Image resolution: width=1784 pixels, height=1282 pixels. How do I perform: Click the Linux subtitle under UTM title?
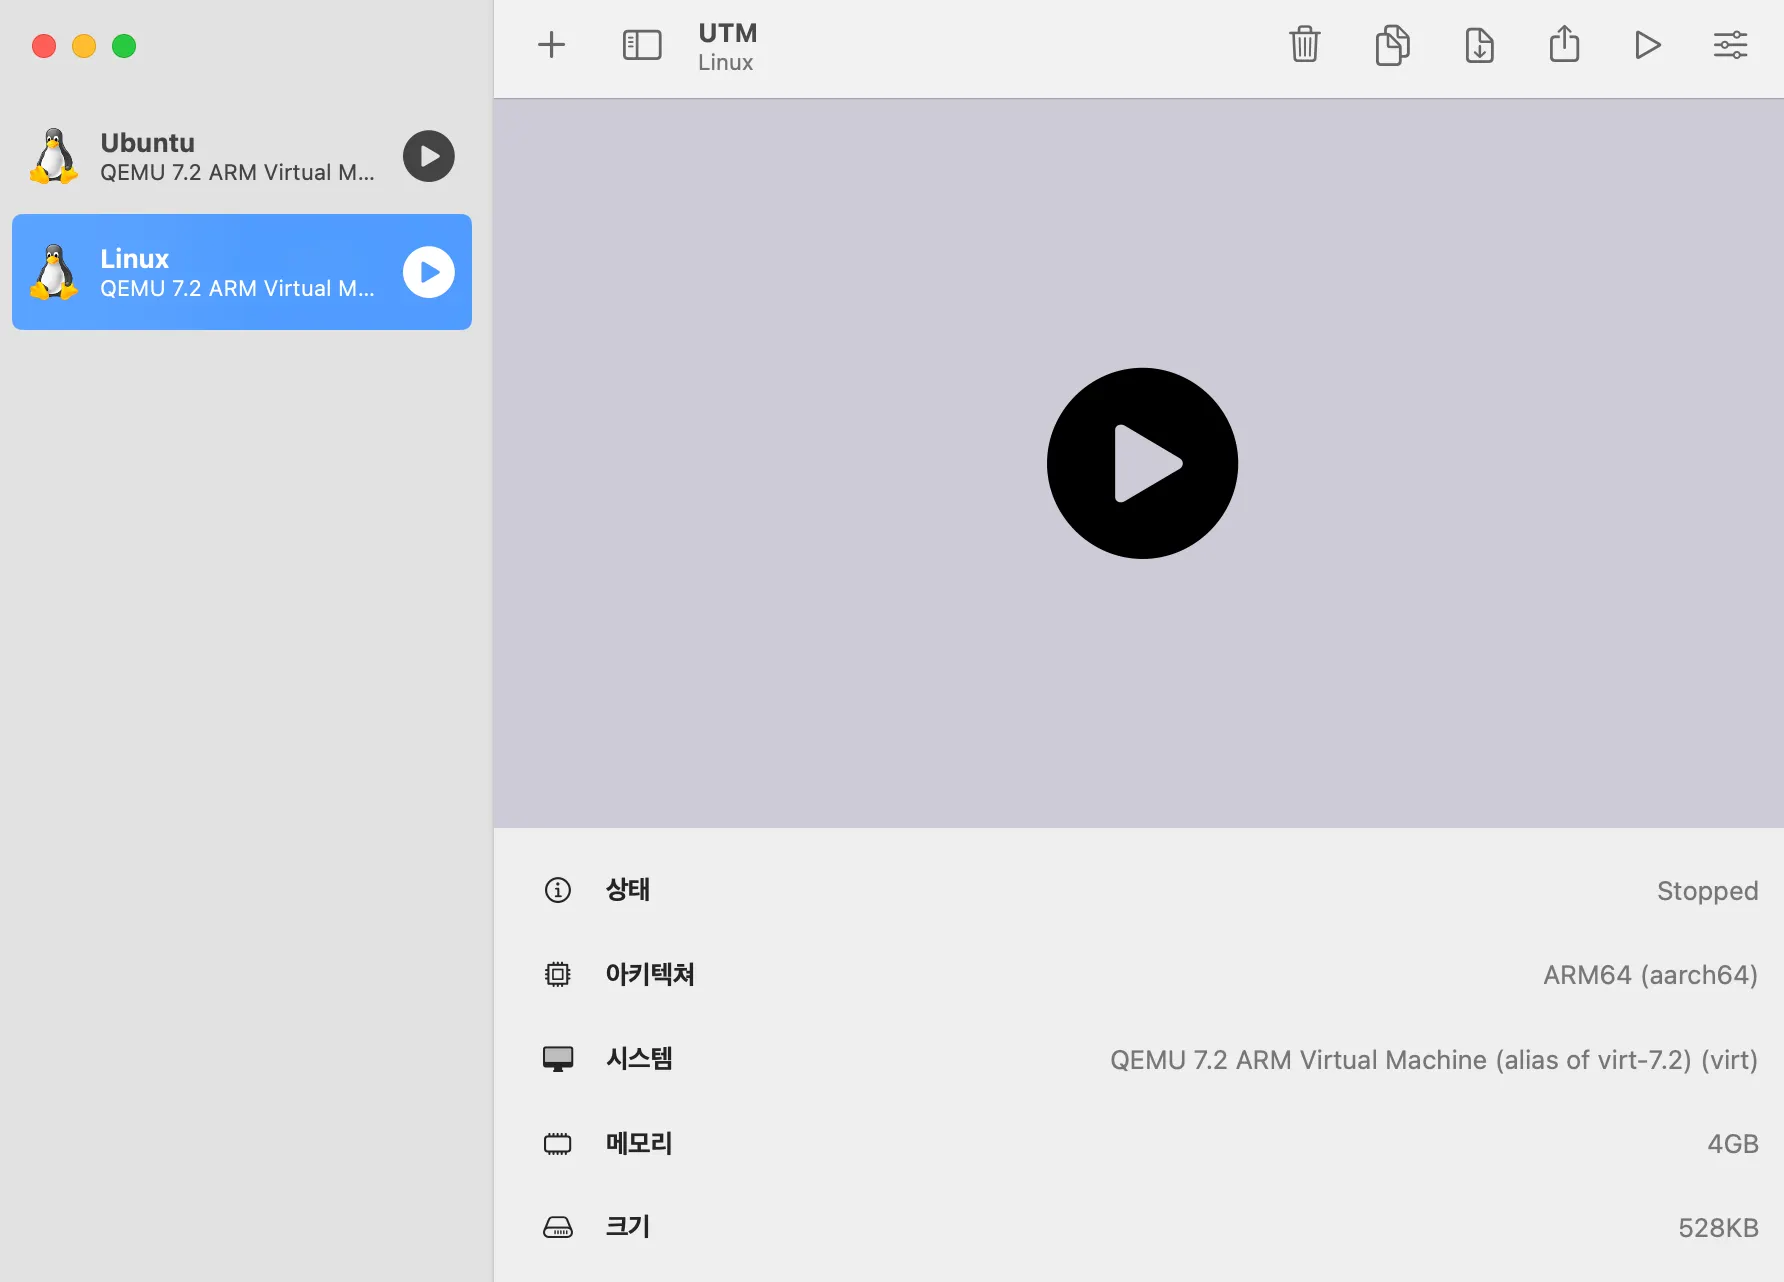click(x=726, y=62)
